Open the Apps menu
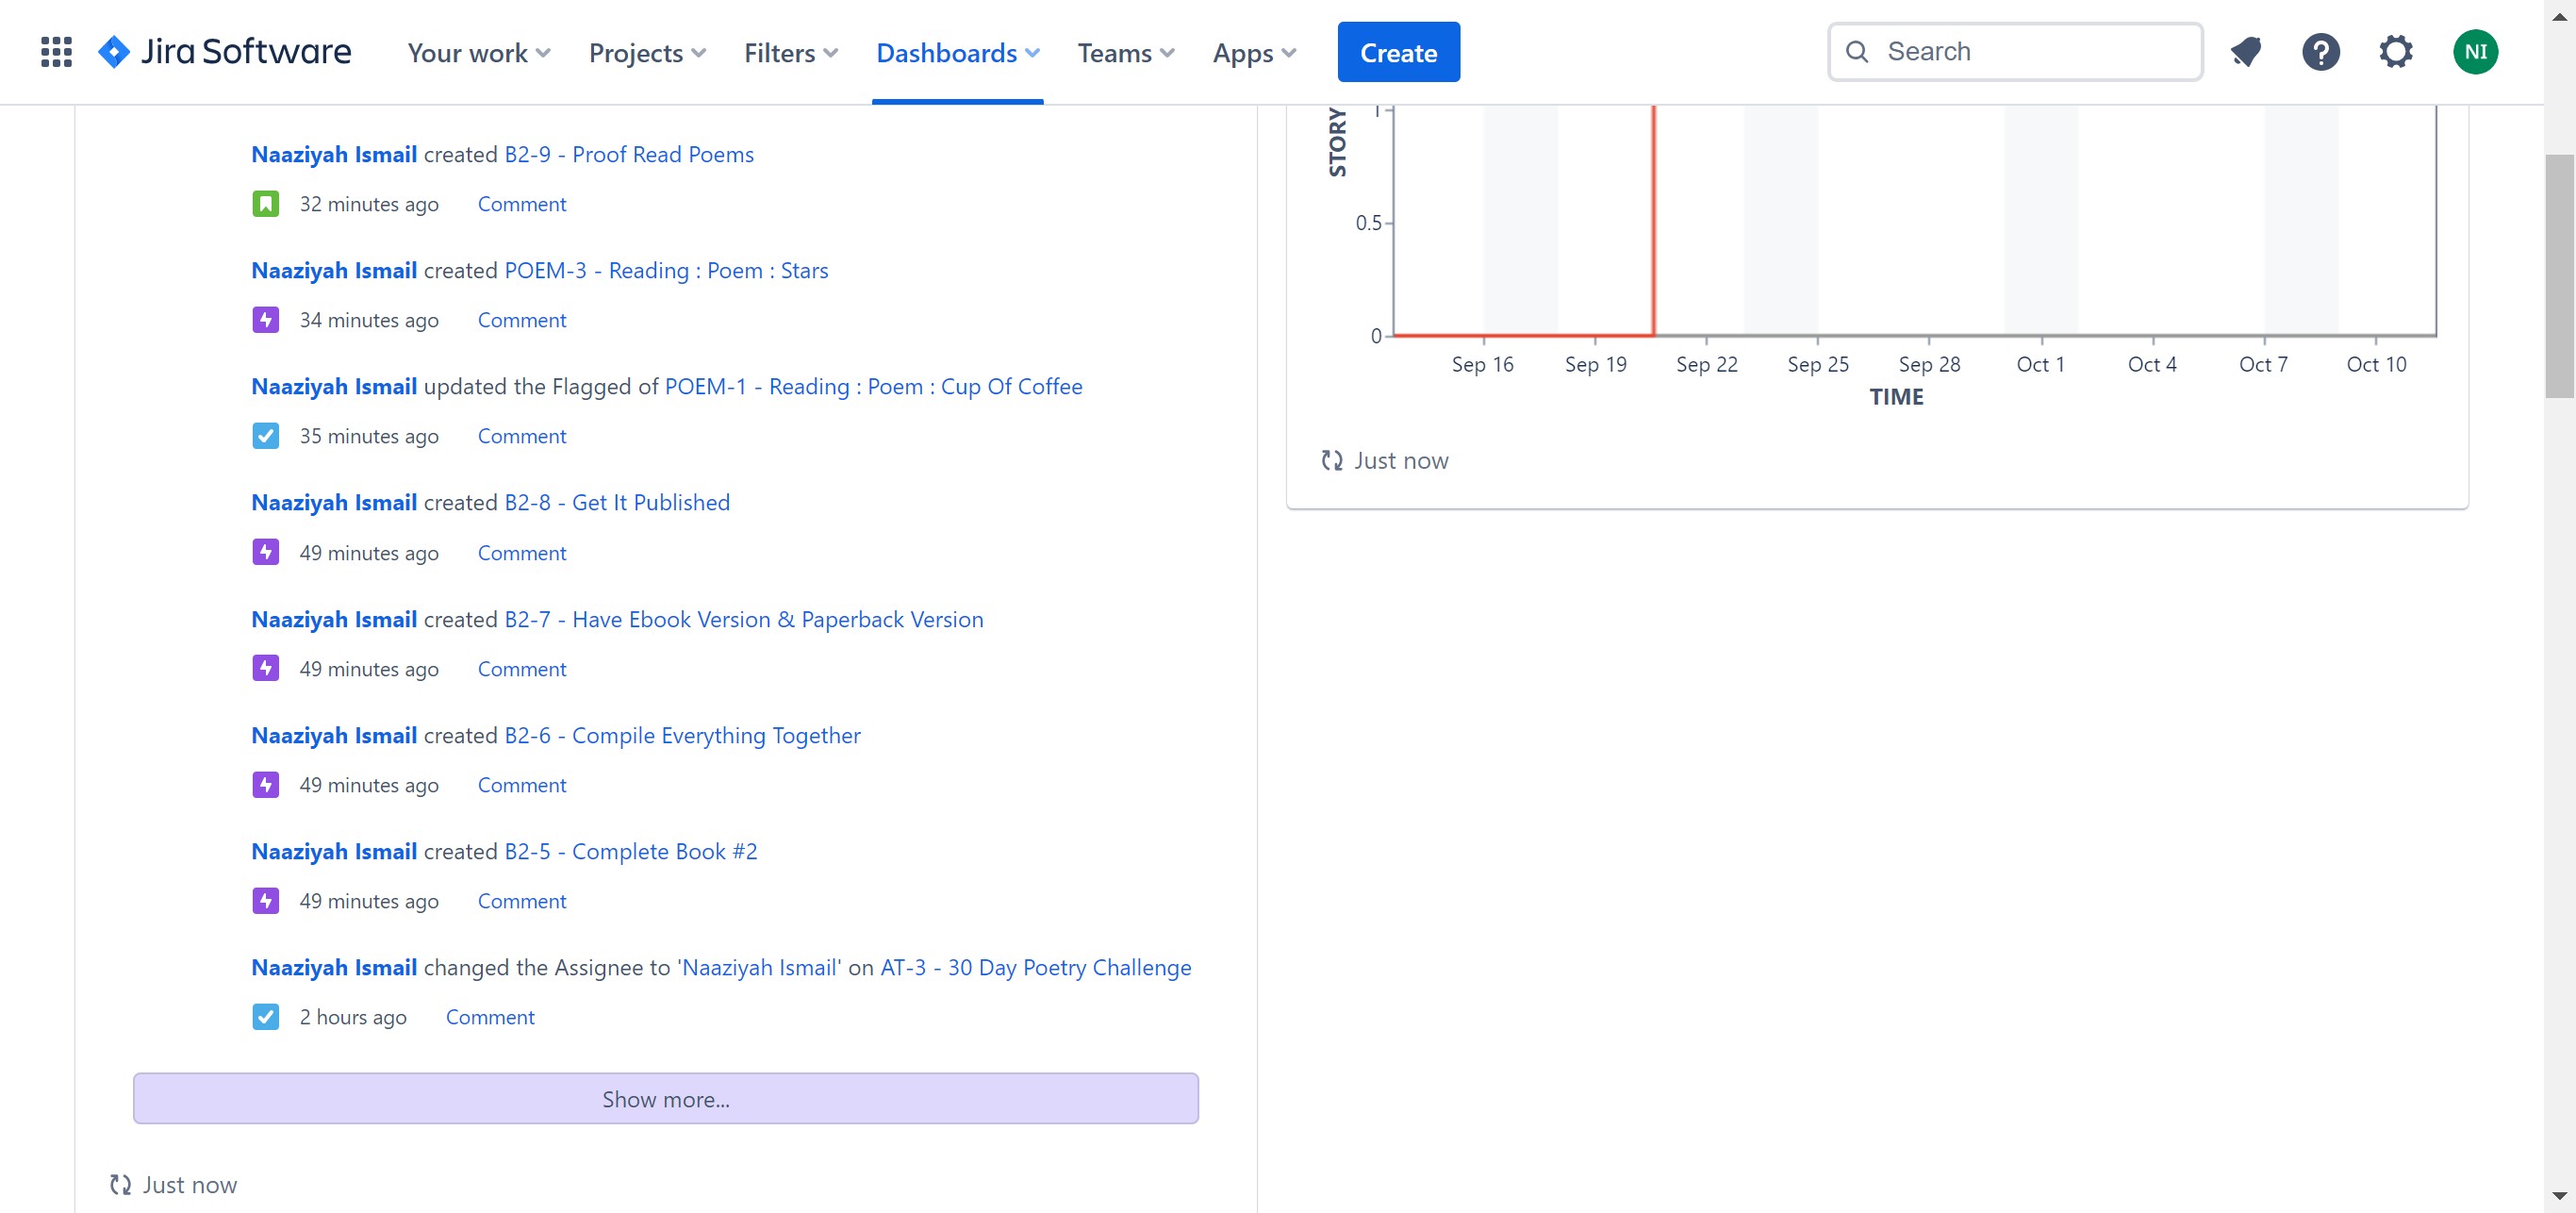Image resolution: width=2576 pixels, height=1213 pixels. [x=1254, y=53]
